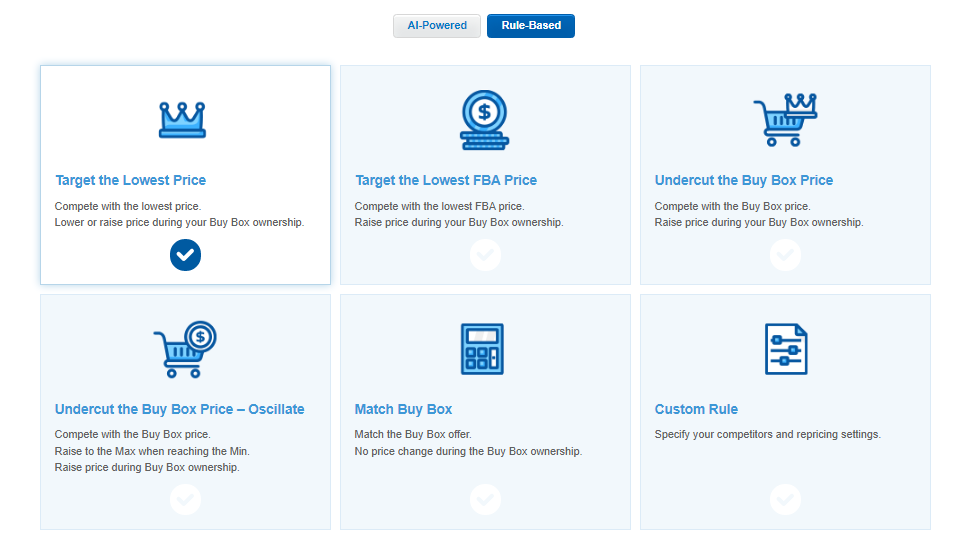This screenshot has width=970, height=537.
Task: Click the Custom Rule document sliders icon
Action: (x=786, y=349)
